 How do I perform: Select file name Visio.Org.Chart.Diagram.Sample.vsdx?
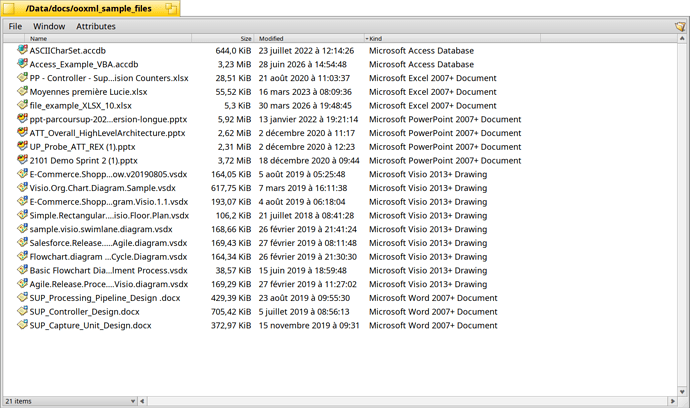tap(103, 188)
